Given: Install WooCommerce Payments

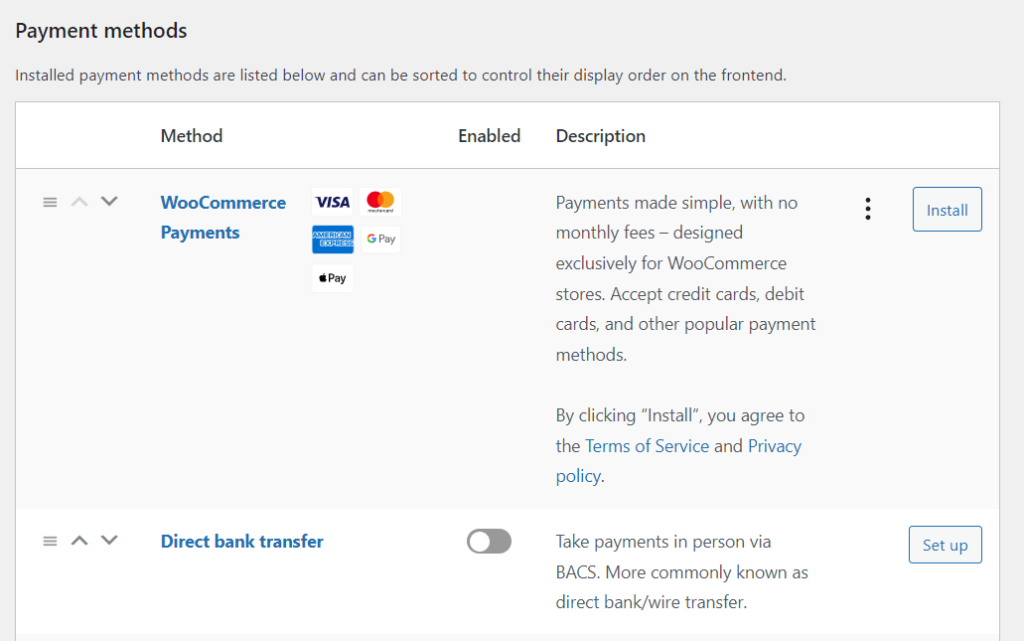Looking at the screenshot, I should pos(946,210).
